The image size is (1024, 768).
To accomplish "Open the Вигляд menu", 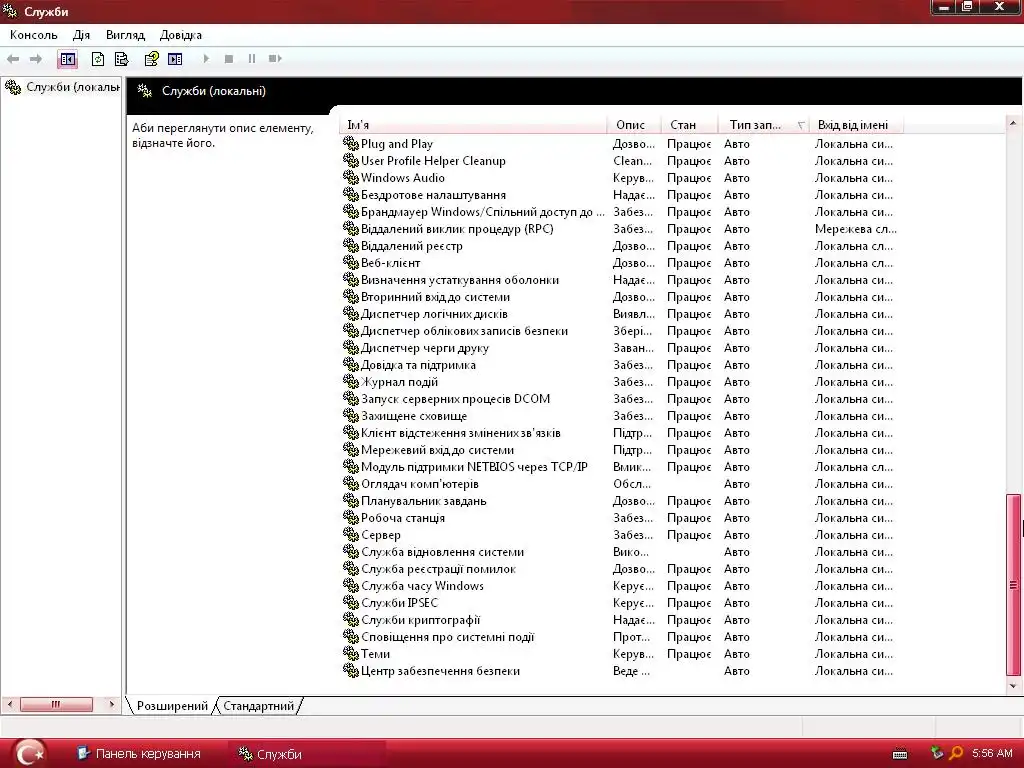I will (x=125, y=35).
